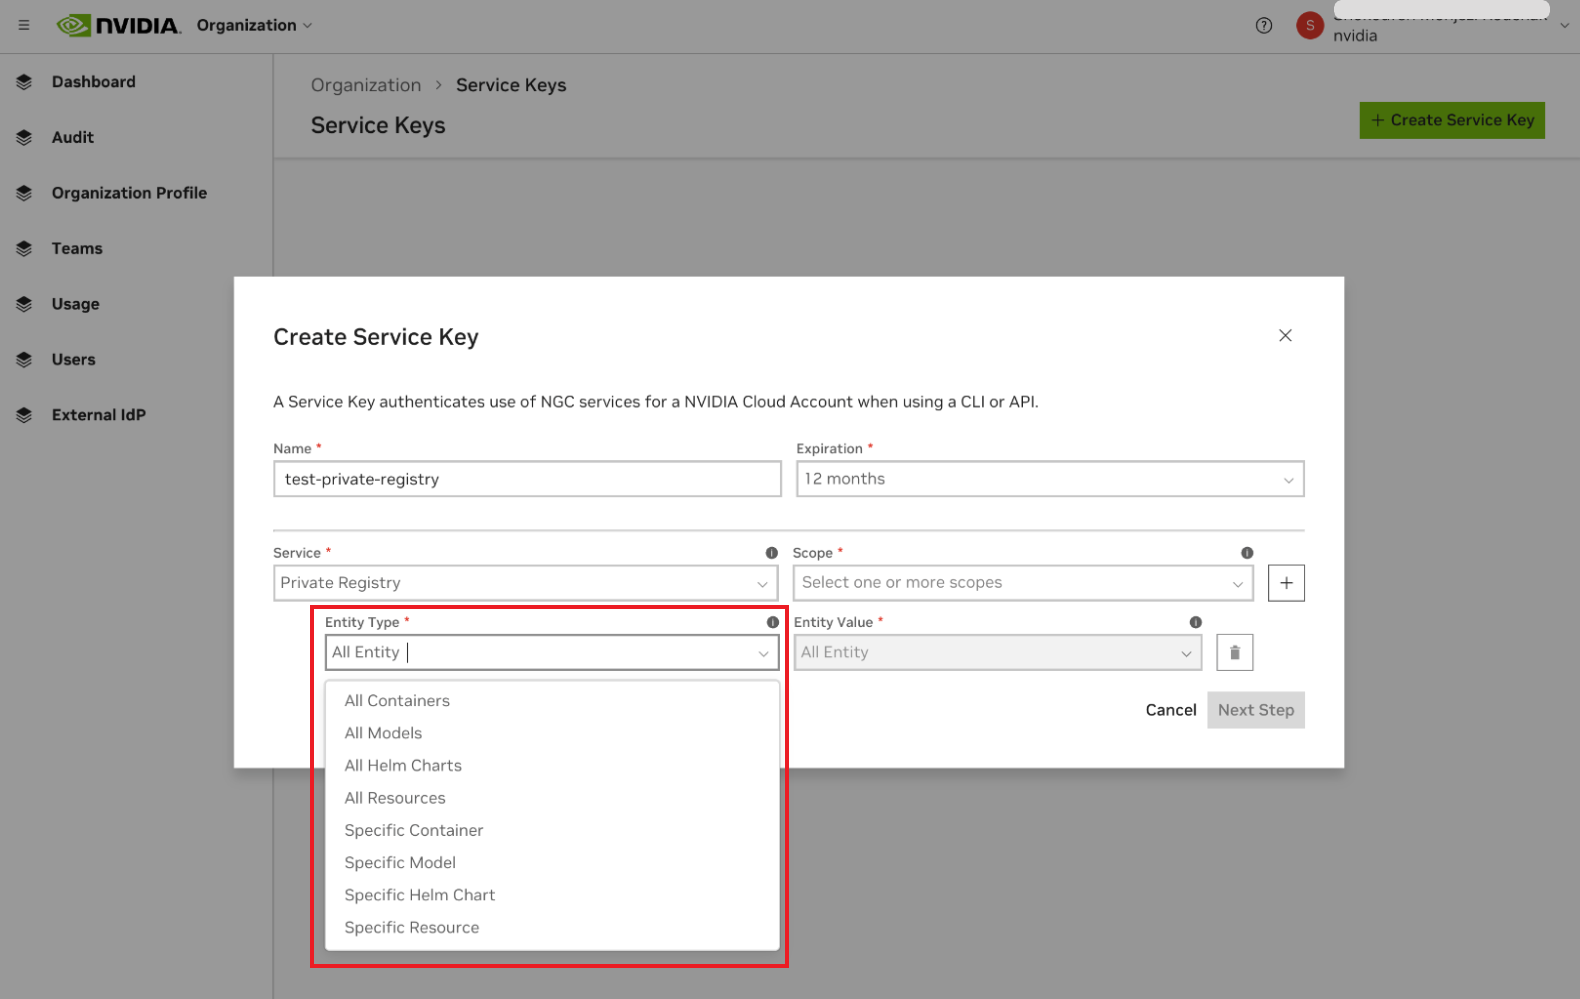1580x999 pixels.
Task: Click the Teams sidebar icon
Action: (24, 248)
